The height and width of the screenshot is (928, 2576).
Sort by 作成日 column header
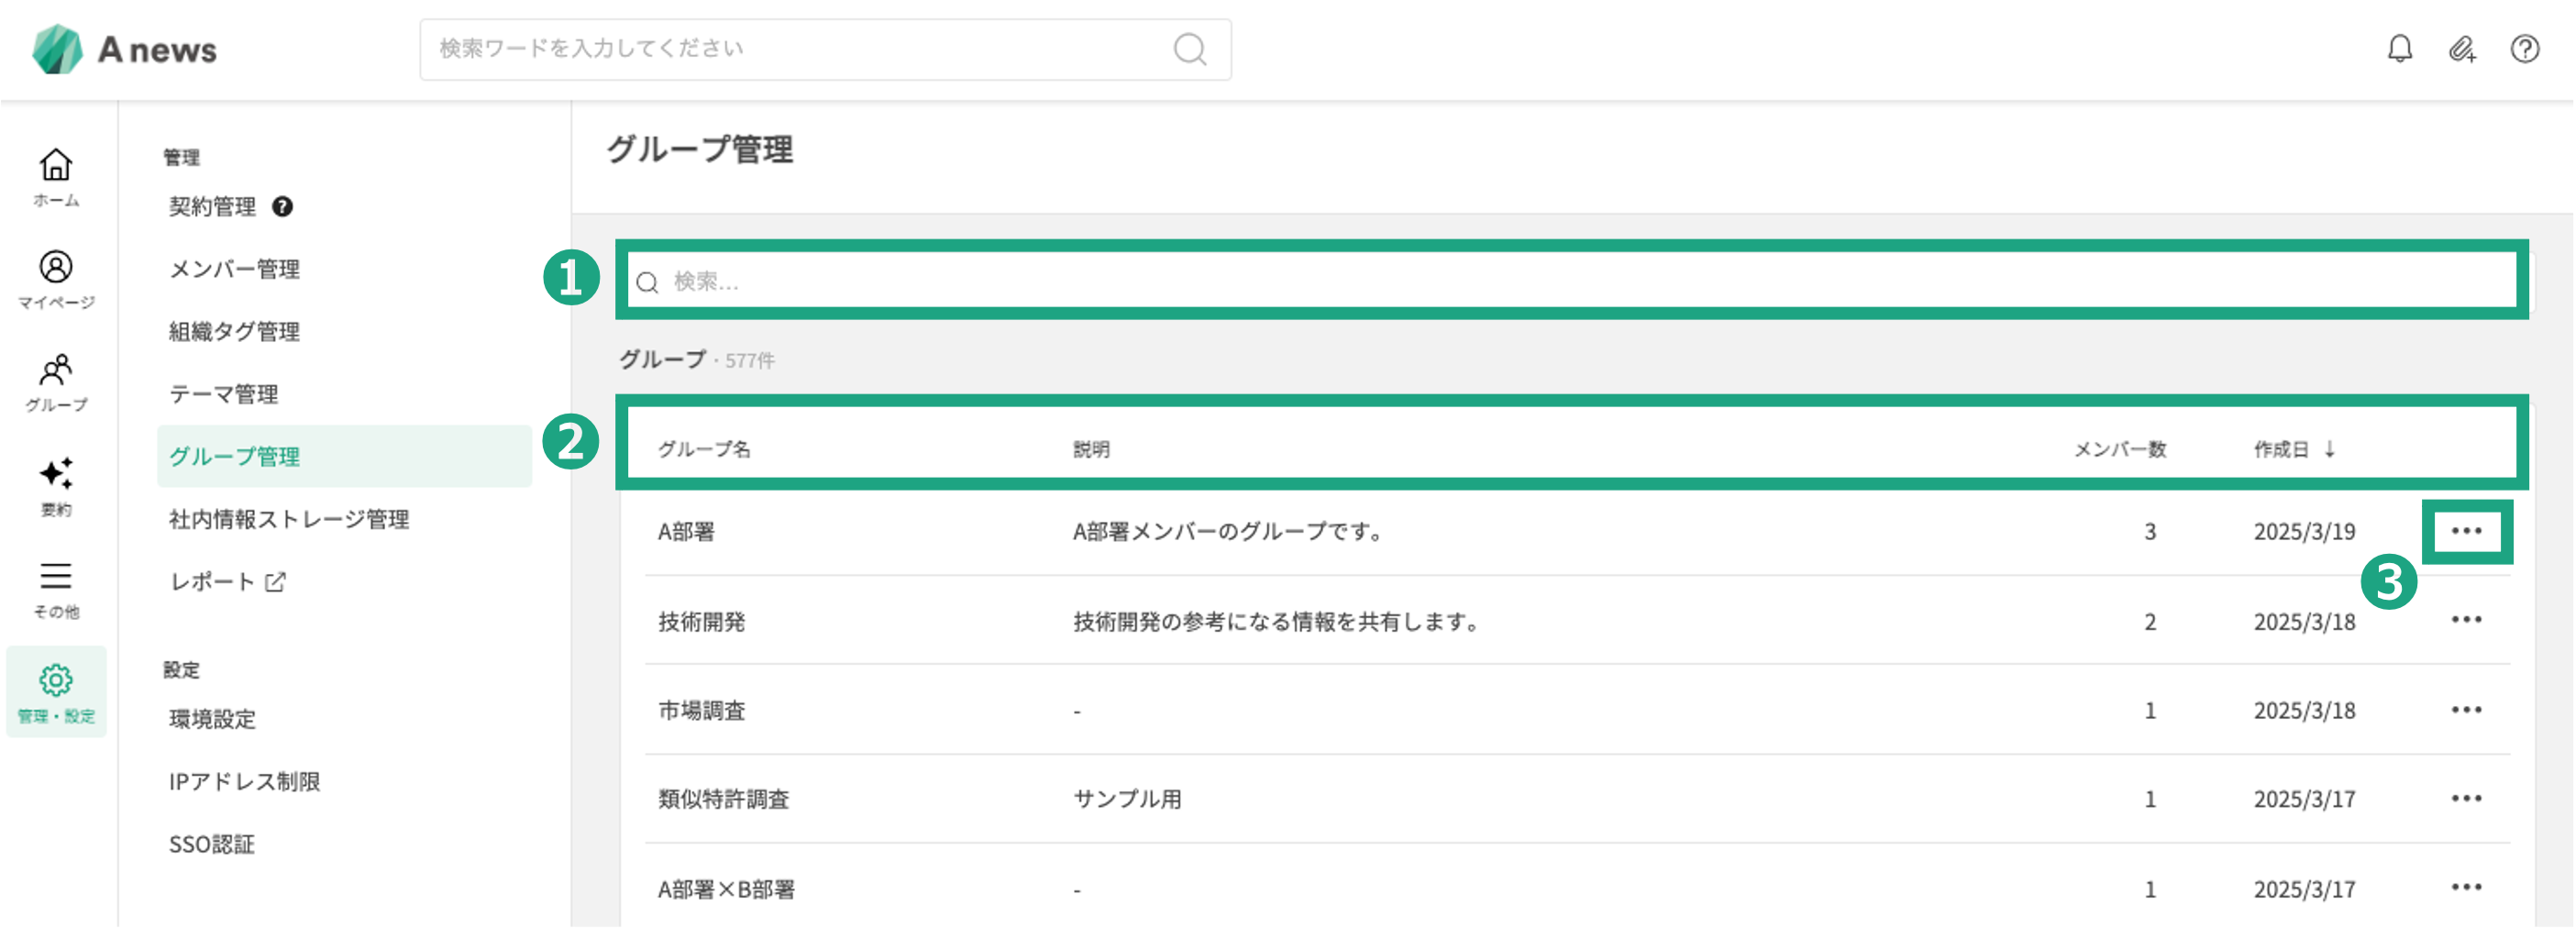[x=2292, y=450]
